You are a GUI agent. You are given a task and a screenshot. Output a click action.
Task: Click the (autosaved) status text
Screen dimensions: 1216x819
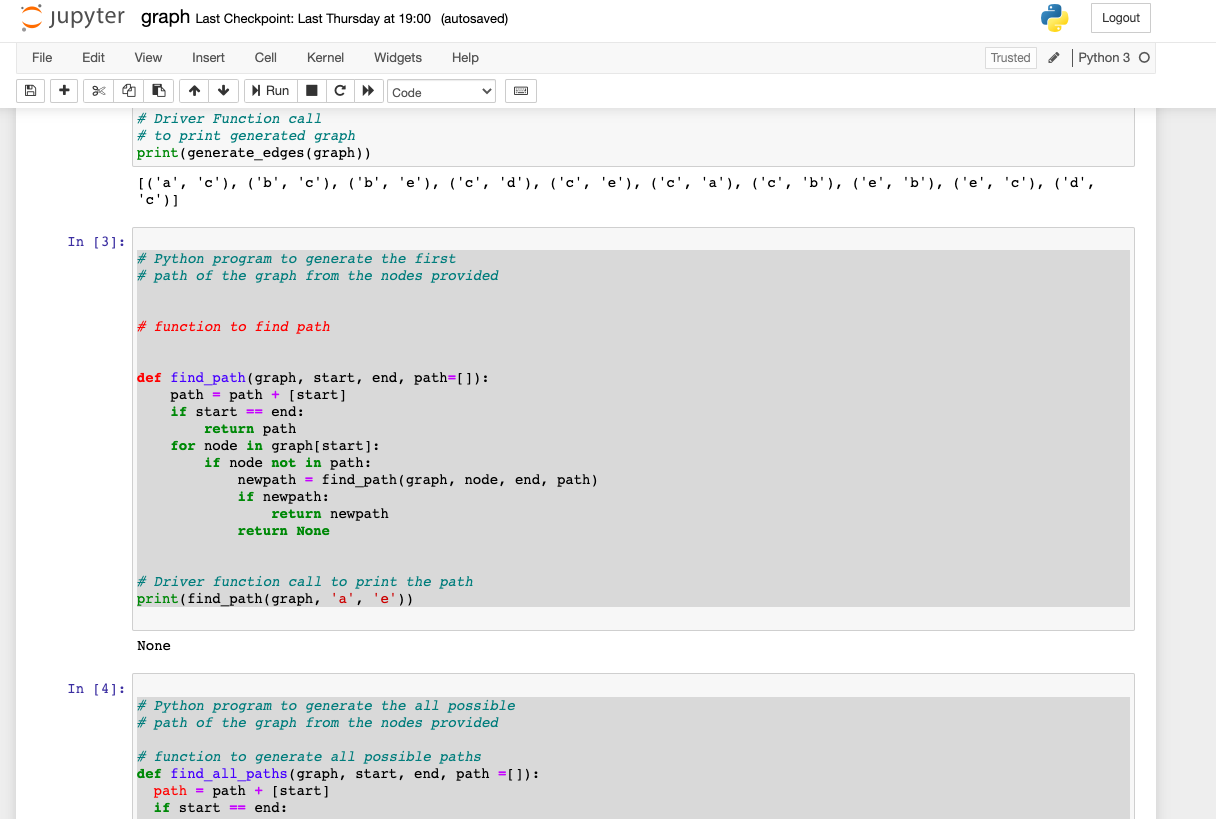[x=474, y=19]
